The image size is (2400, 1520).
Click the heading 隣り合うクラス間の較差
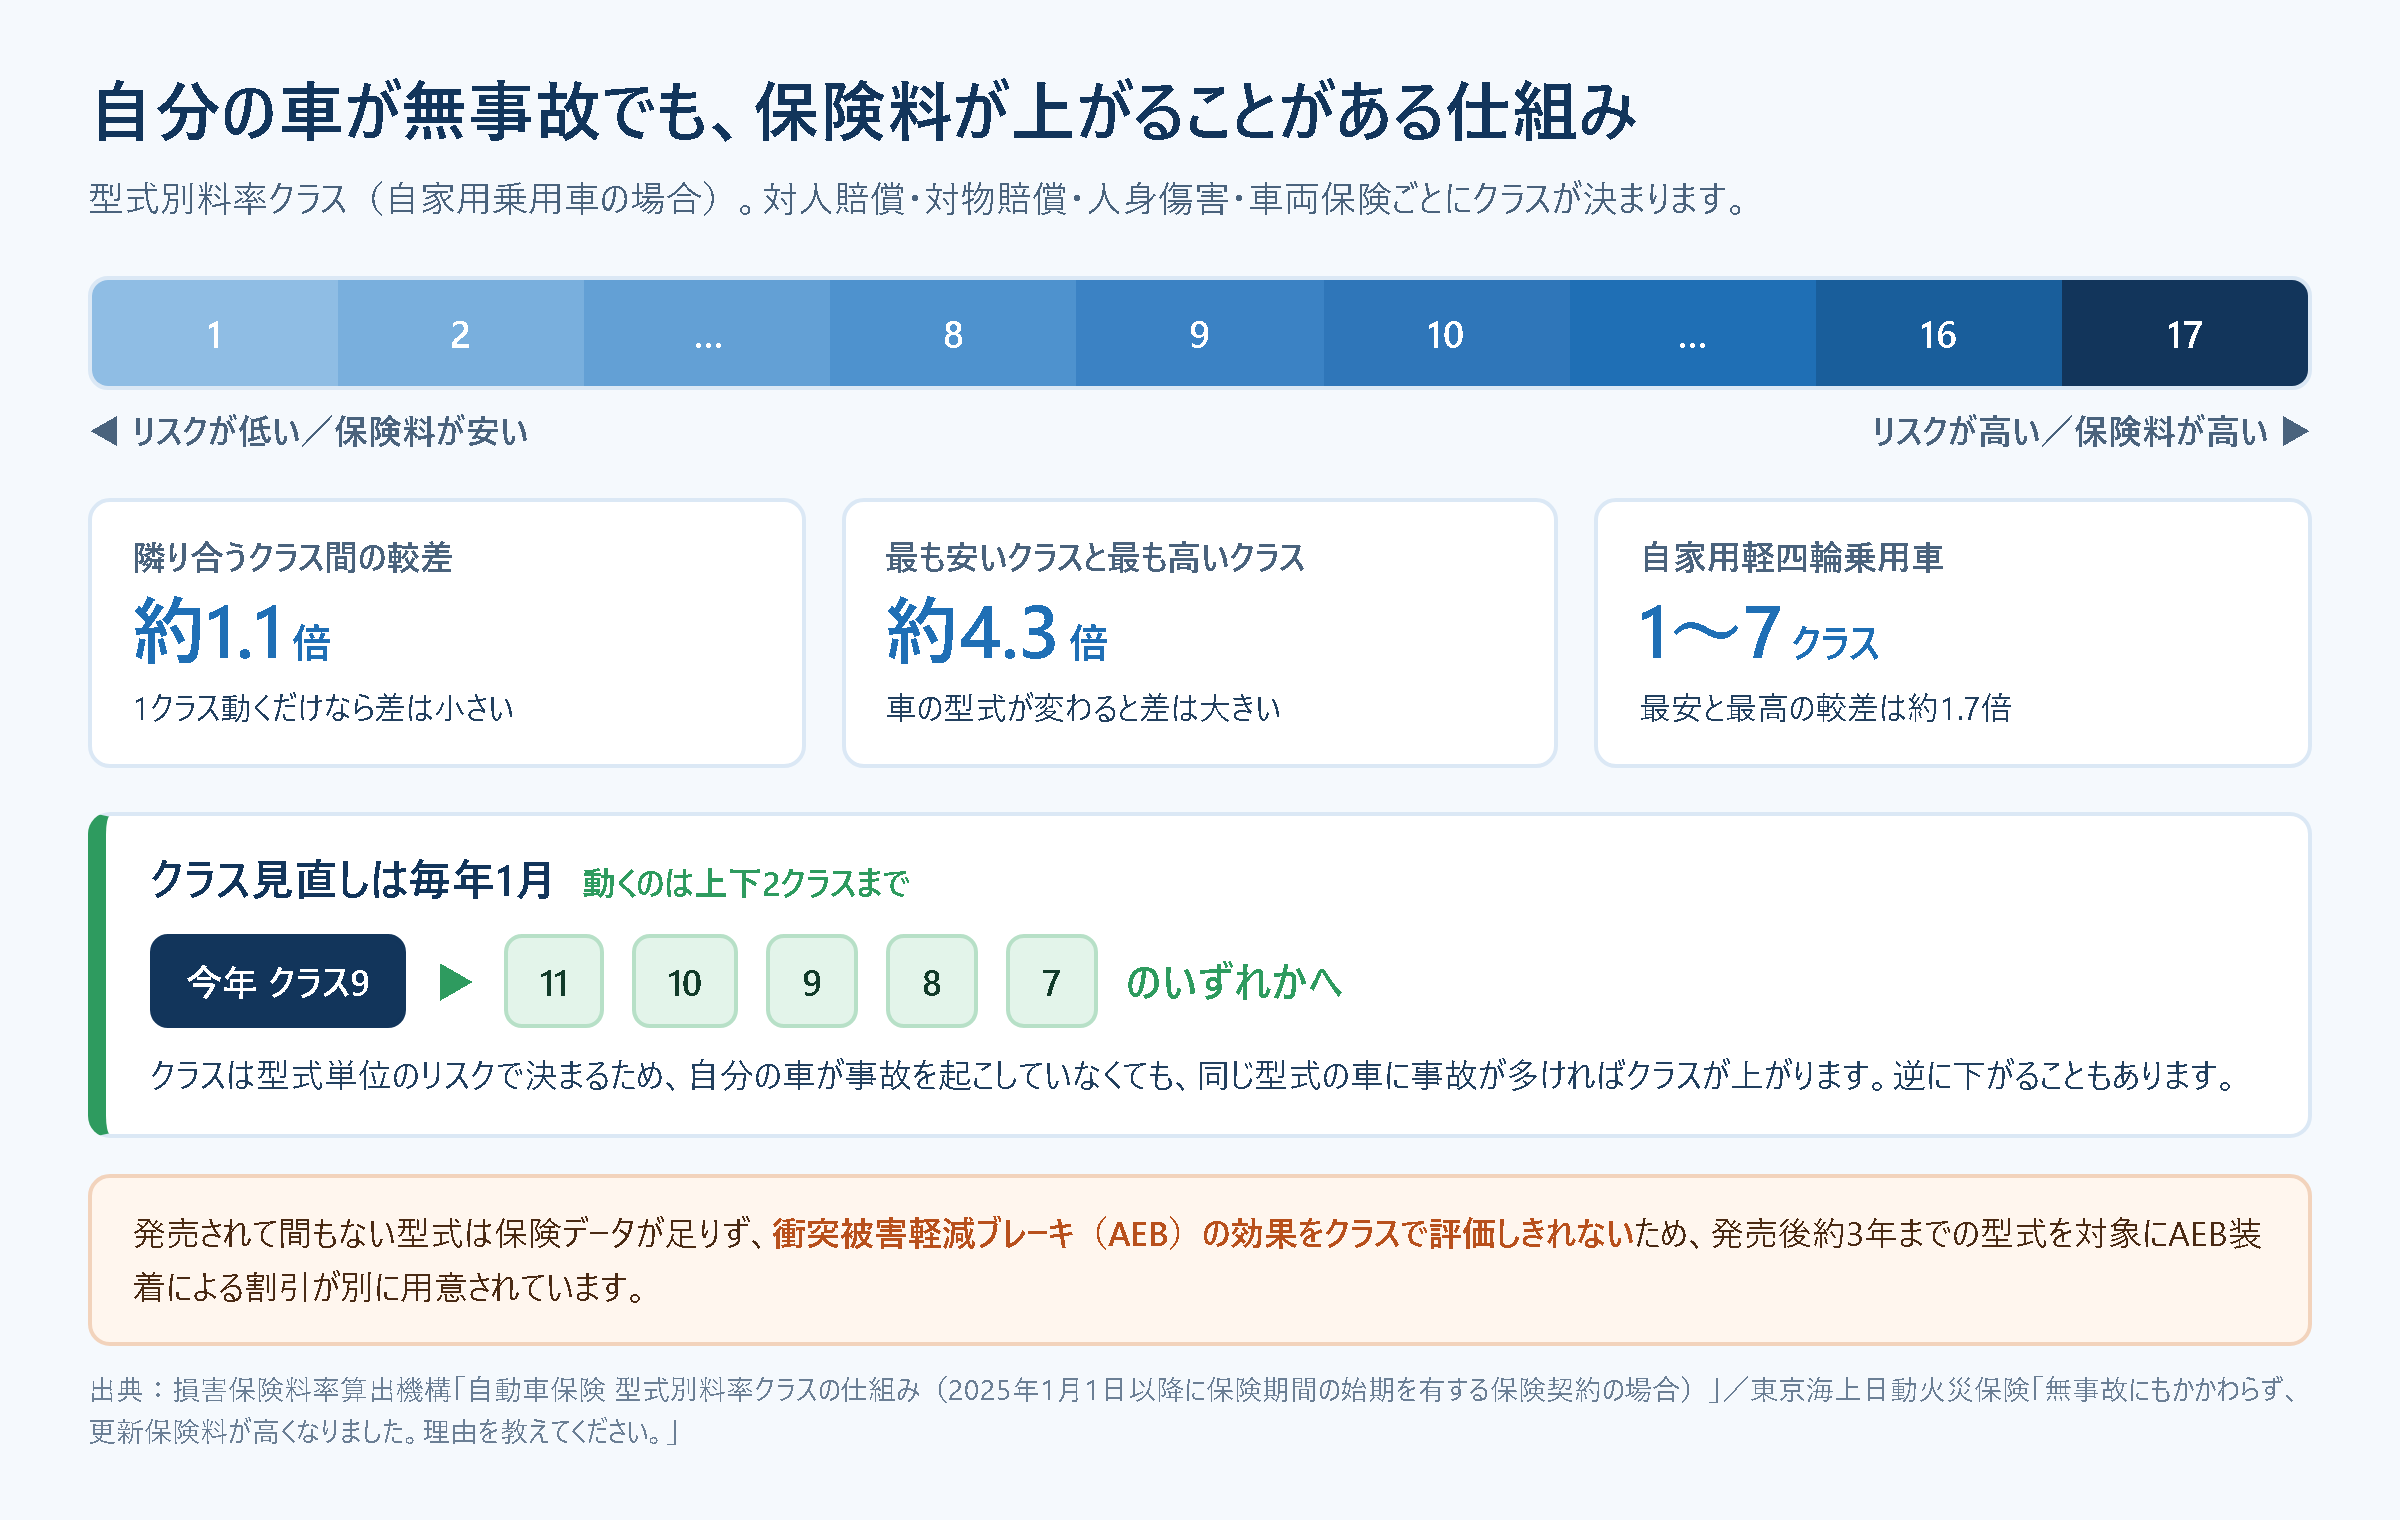[x=293, y=557]
